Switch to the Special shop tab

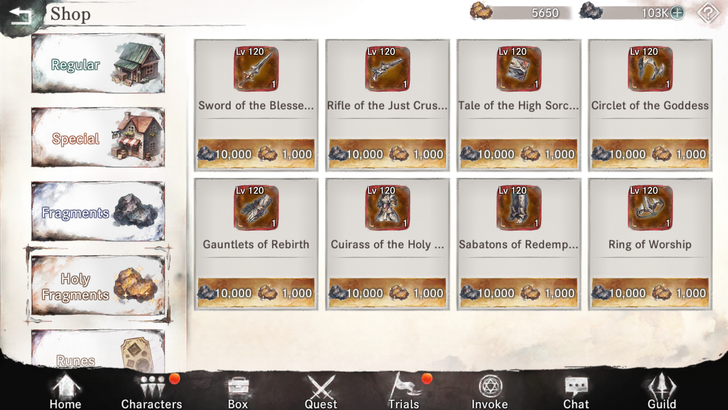98,137
